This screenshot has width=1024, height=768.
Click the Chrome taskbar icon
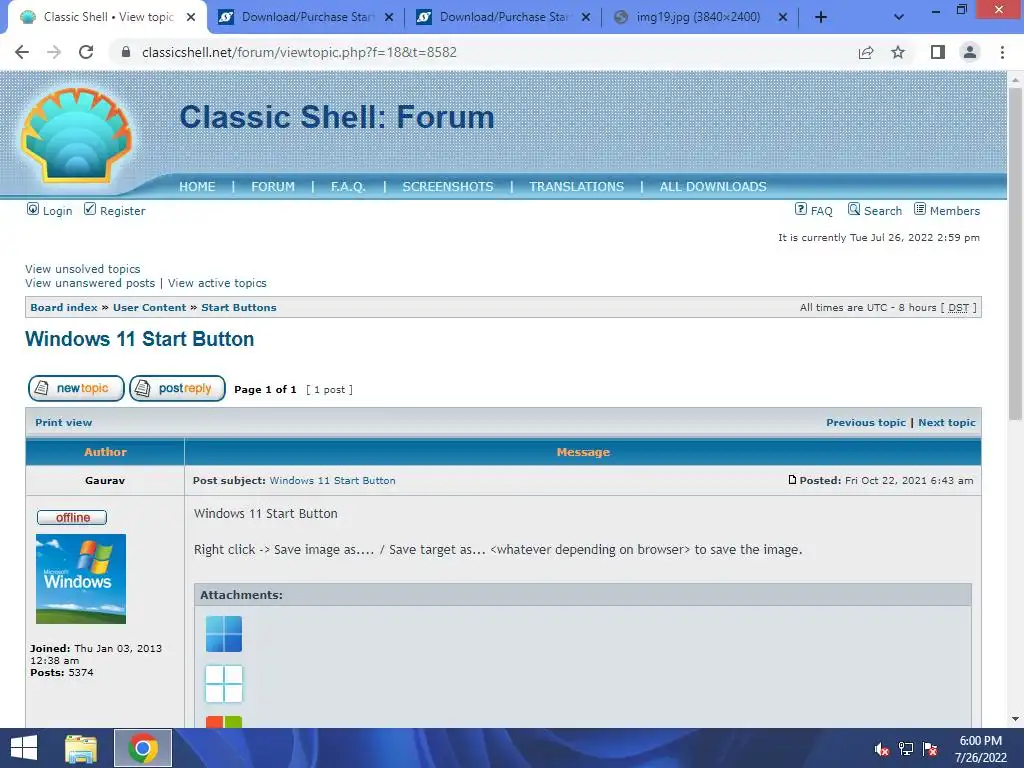[x=143, y=748]
